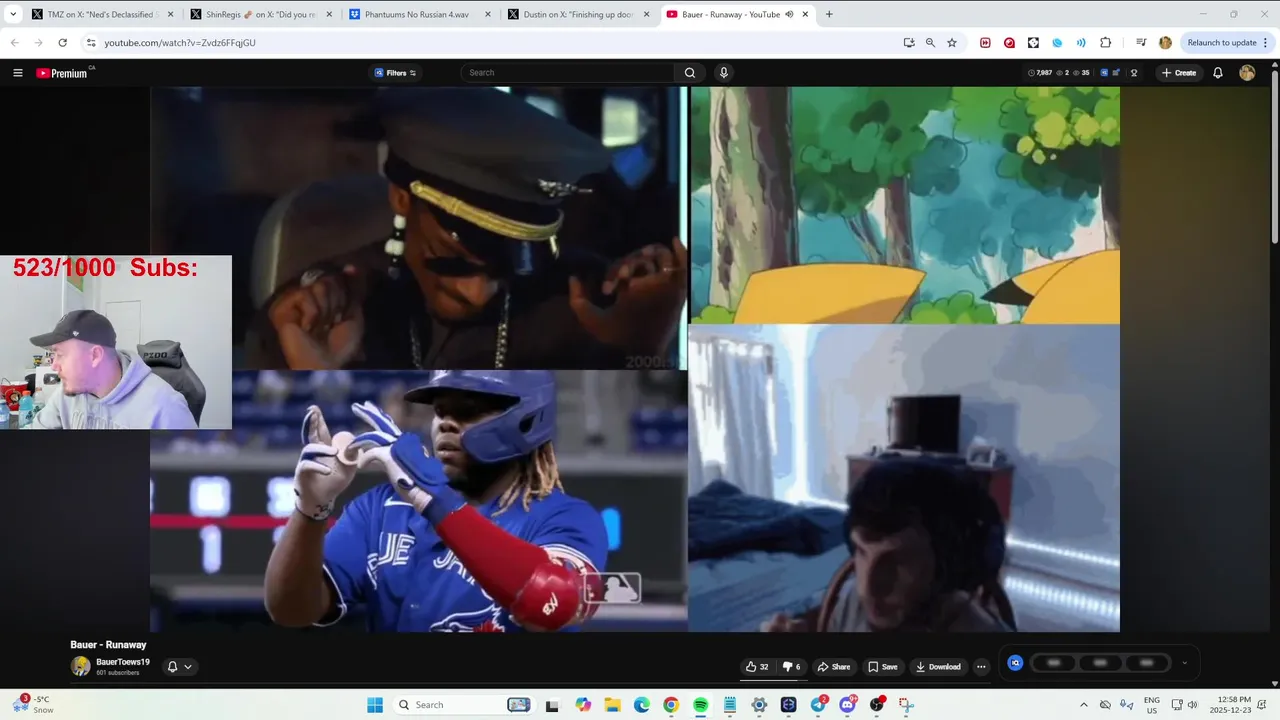
Task: Click the youtube.com address bar URL
Action: click(x=180, y=43)
